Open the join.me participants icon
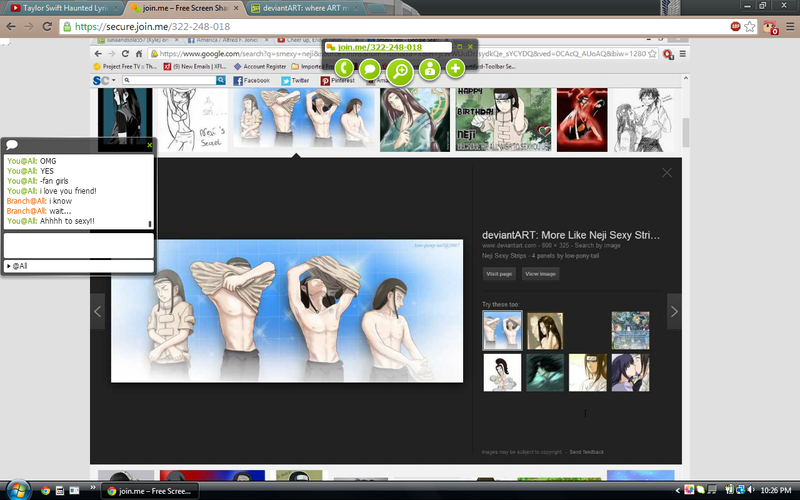The height and width of the screenshot is (500, 800). [x=430, y=69]
